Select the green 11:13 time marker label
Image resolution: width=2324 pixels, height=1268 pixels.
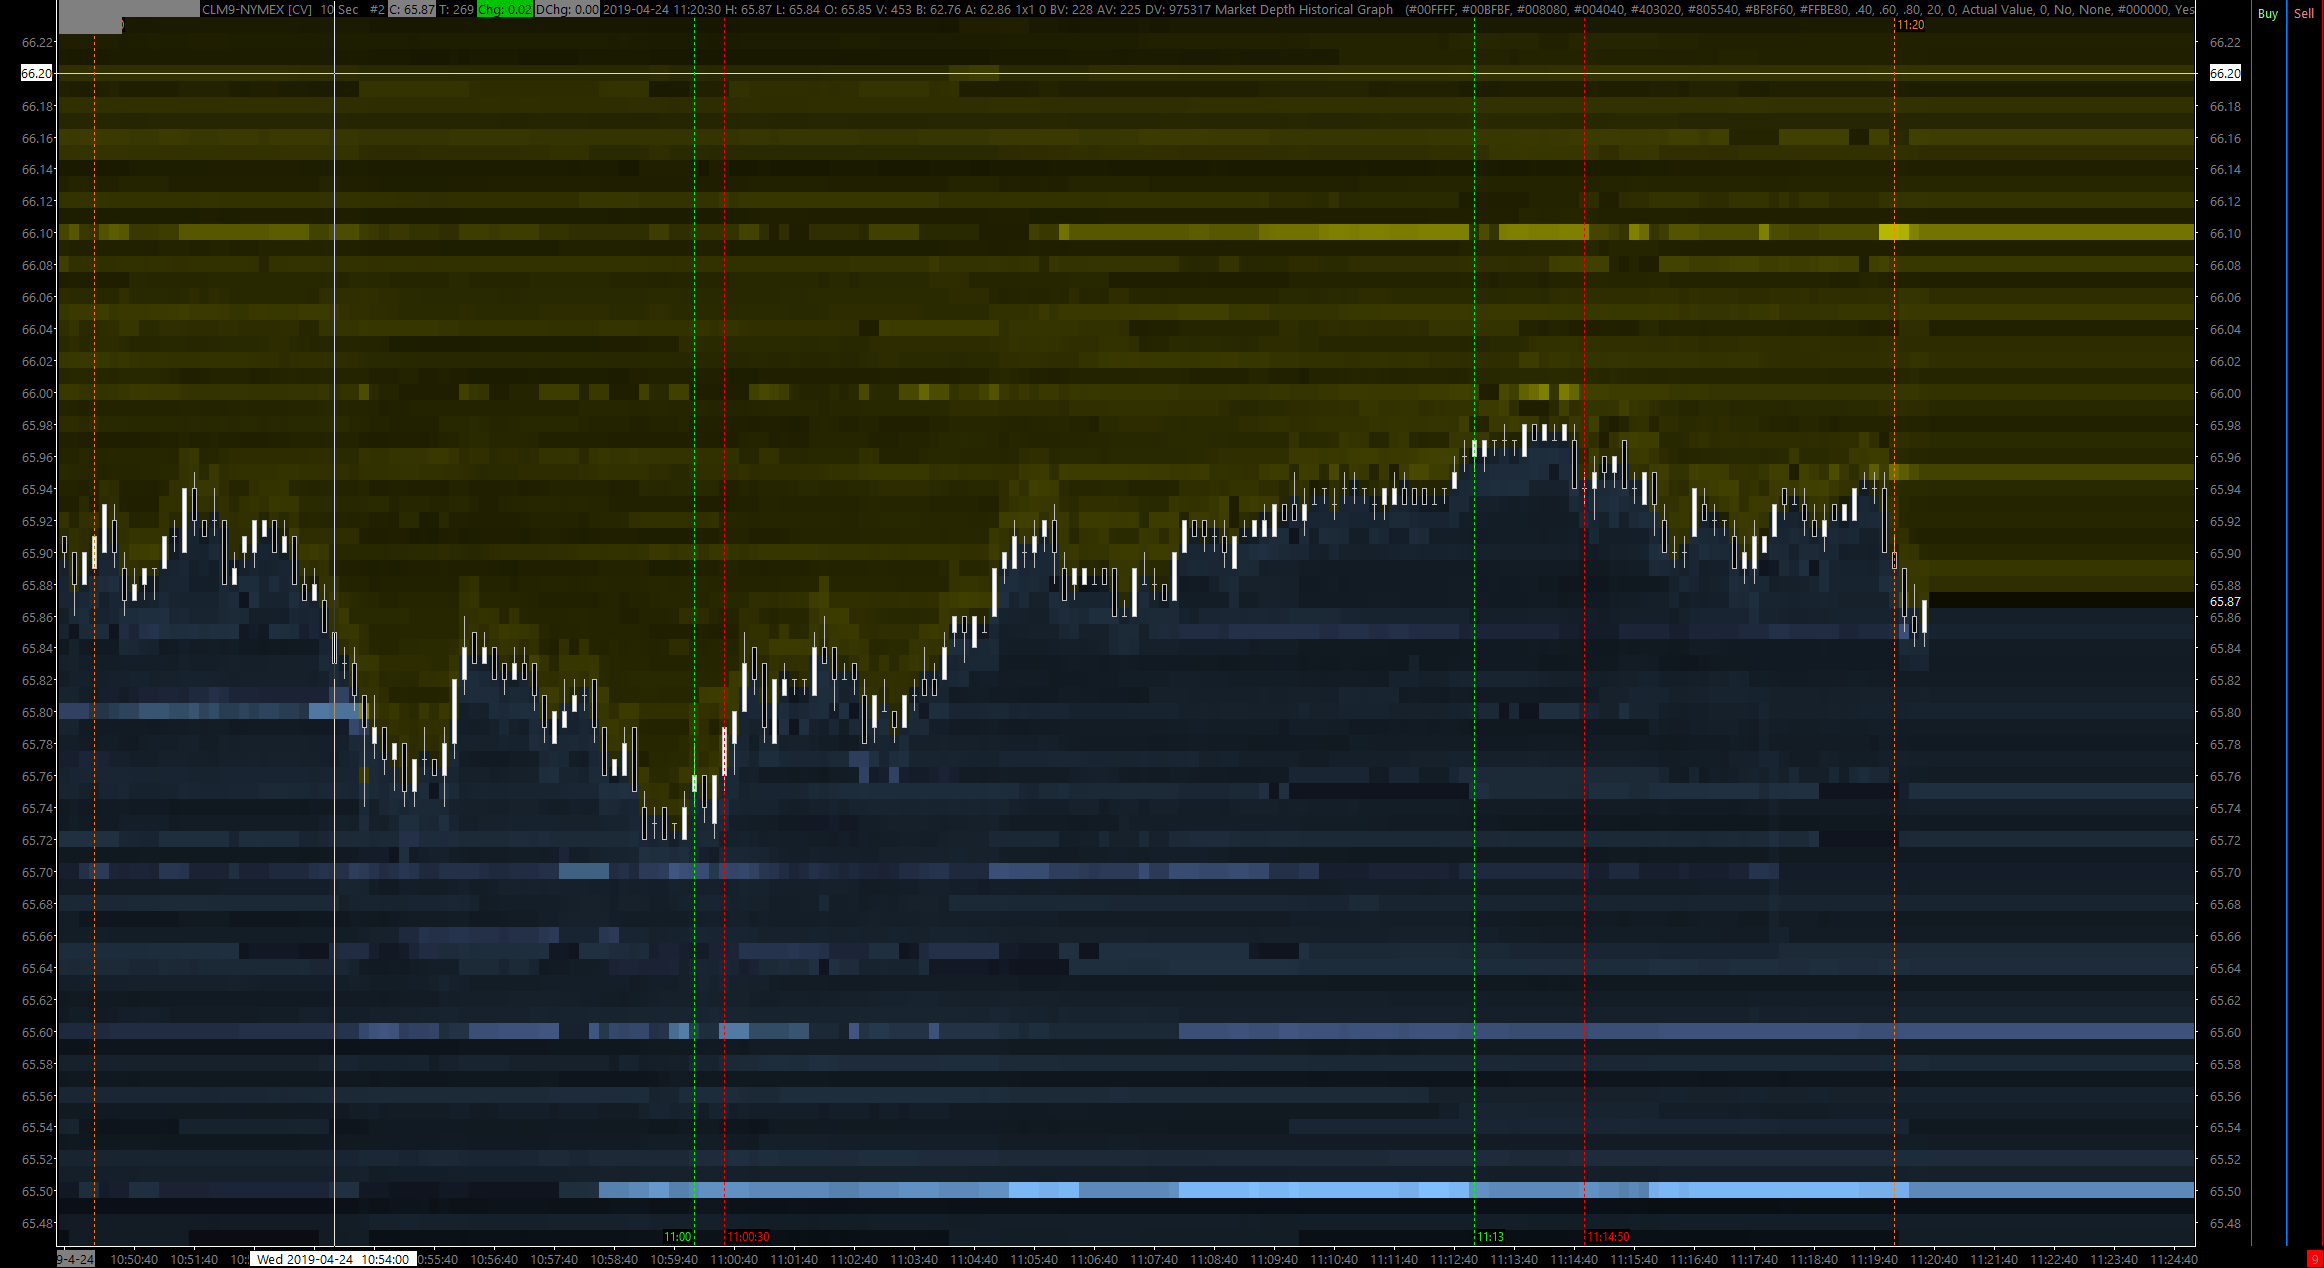point(1490,1237)
